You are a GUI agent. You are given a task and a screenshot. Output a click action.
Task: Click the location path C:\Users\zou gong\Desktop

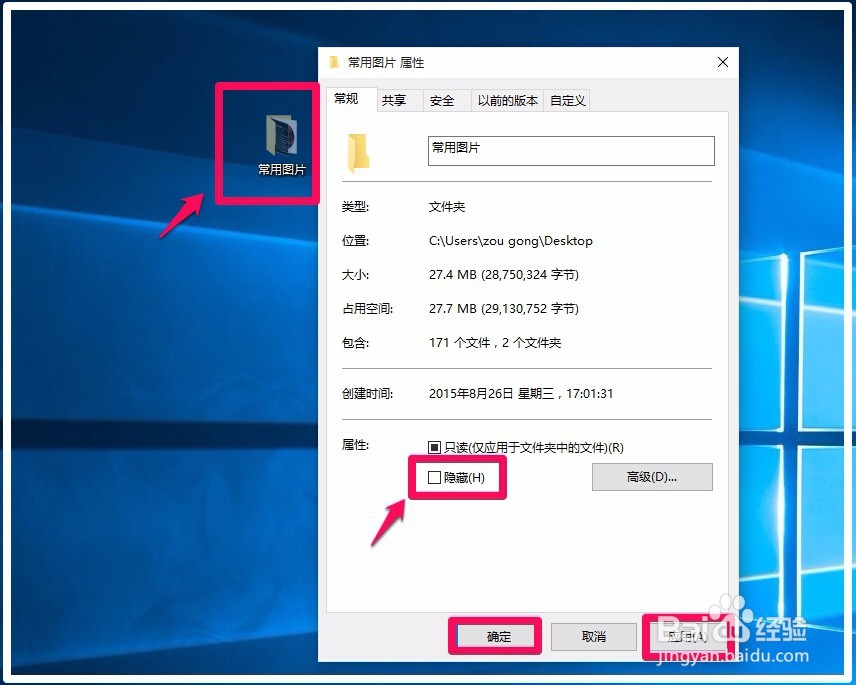pos(510,241)
